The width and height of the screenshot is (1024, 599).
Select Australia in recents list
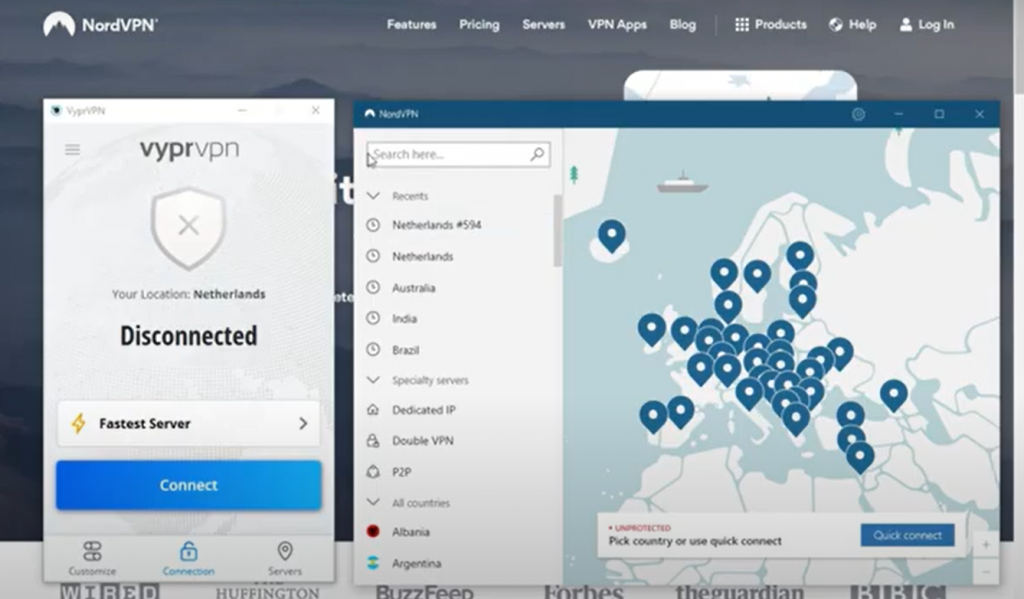tap(413, 287)
